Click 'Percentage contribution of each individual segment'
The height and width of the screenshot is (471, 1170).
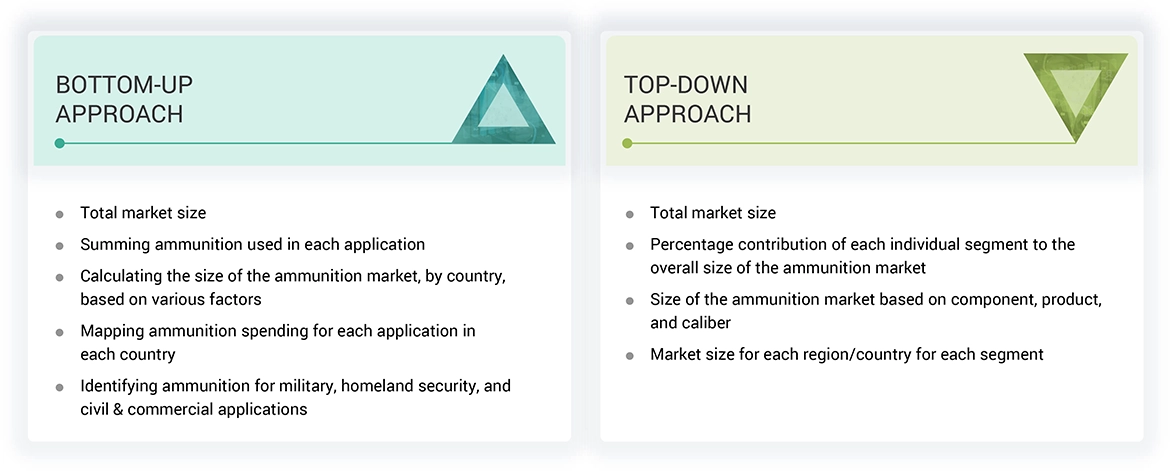coord(862,244)
